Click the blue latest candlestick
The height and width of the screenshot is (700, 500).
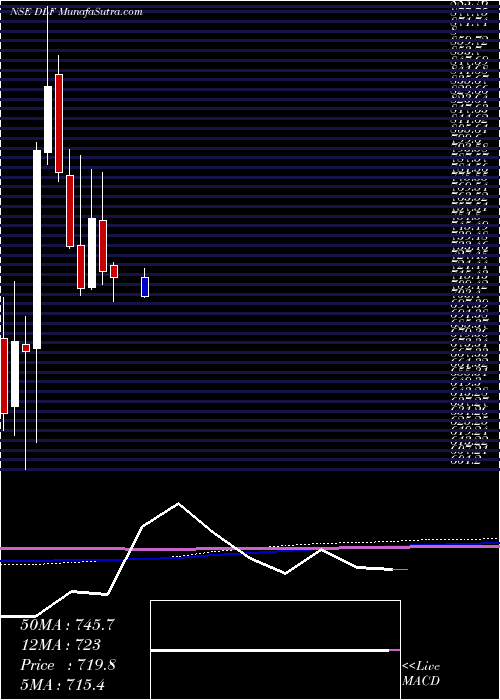click(x=145, y=287)
